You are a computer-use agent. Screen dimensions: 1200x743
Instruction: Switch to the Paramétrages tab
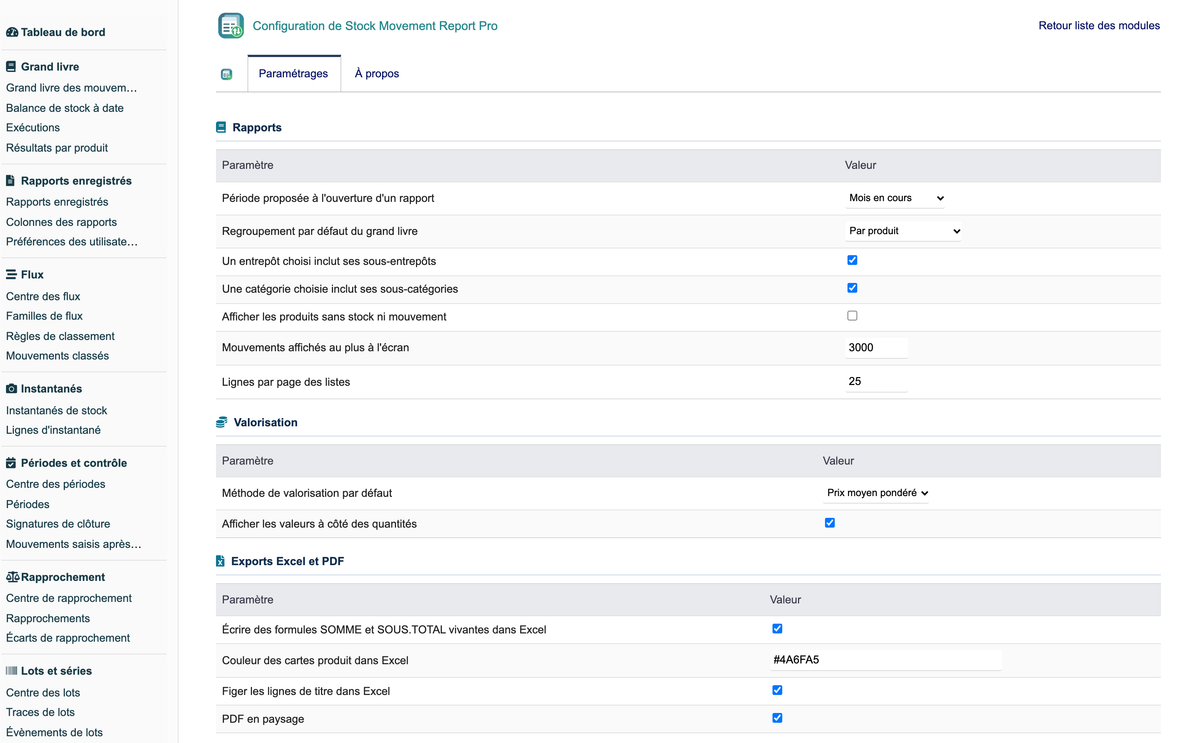click(x=293, y=74)
